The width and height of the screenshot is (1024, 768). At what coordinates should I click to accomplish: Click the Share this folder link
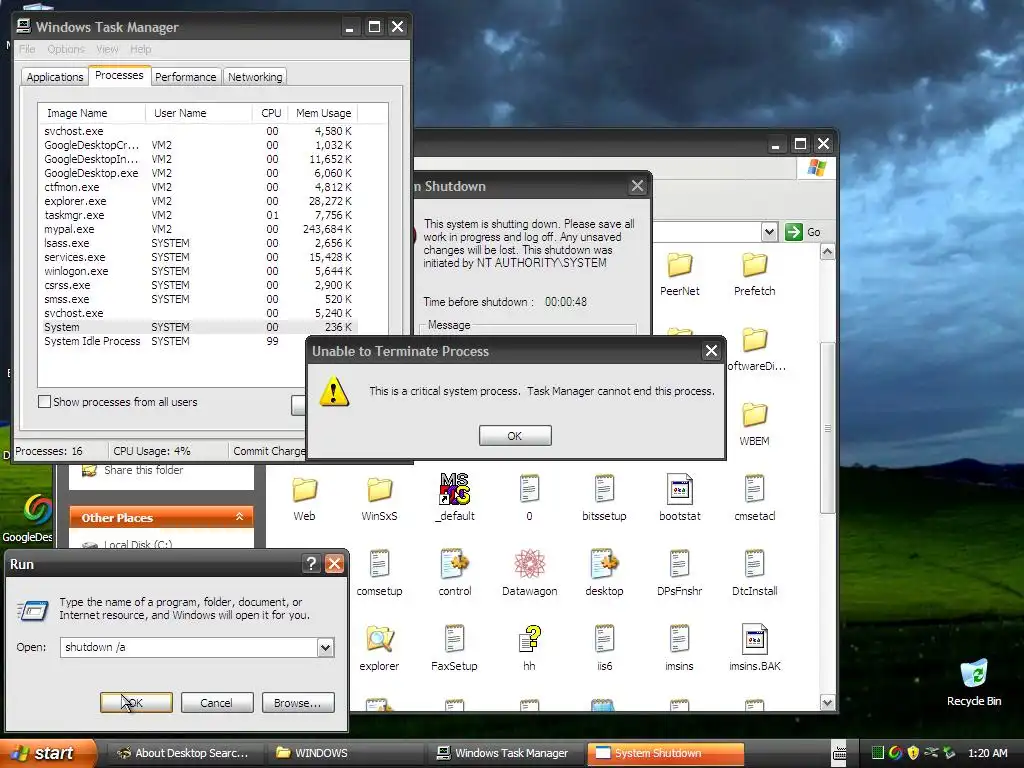tap(143, 470)
